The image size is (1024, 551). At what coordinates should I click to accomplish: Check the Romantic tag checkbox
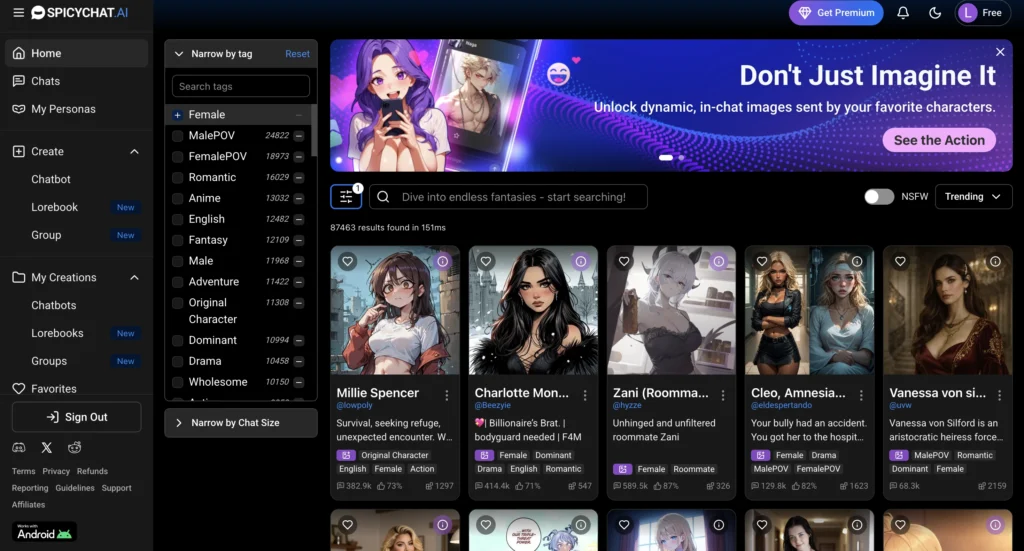(x=177, y=178)
